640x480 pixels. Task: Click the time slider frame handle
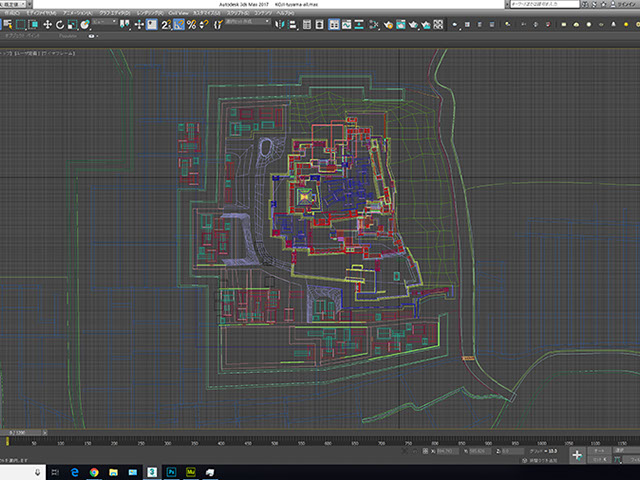[20, 432]
